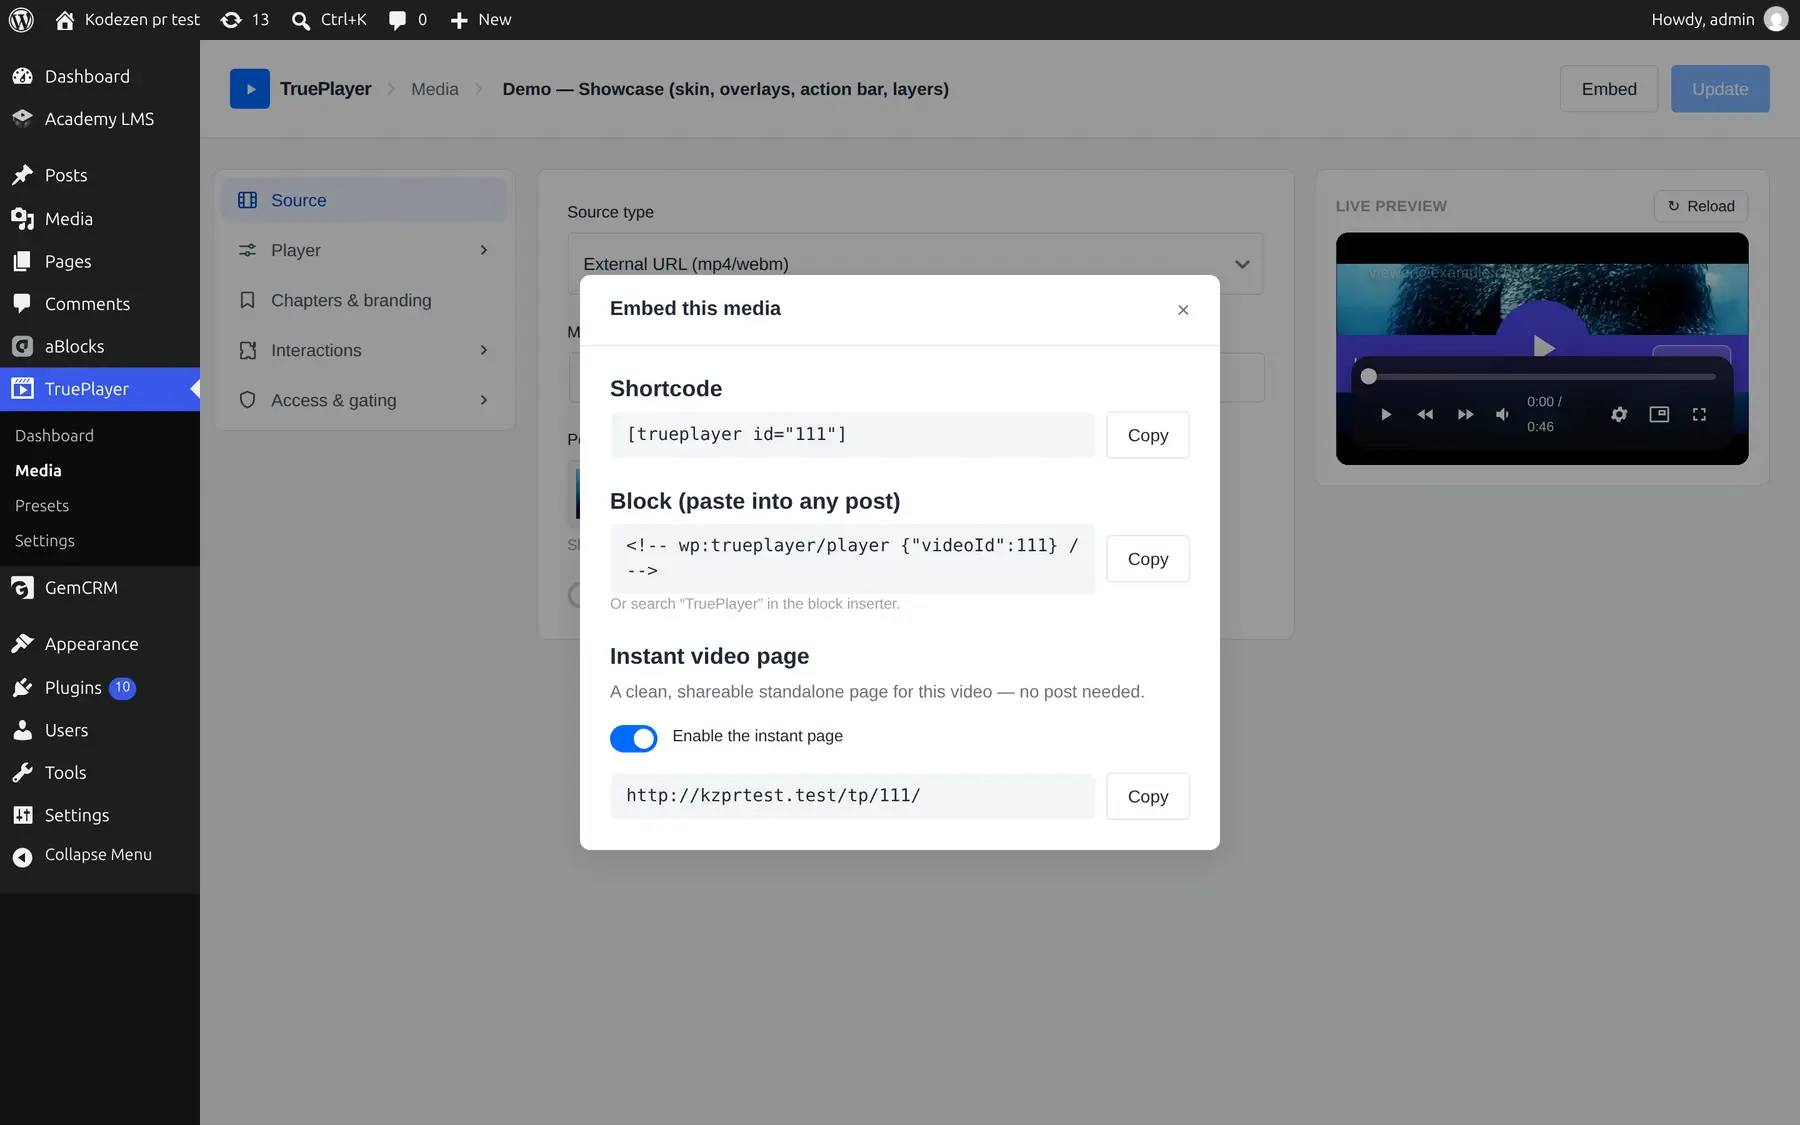The width and height of the screenshot is (1800, 1125).
Task: Enter fullscreen in preview player
Action: (1699, 415)
